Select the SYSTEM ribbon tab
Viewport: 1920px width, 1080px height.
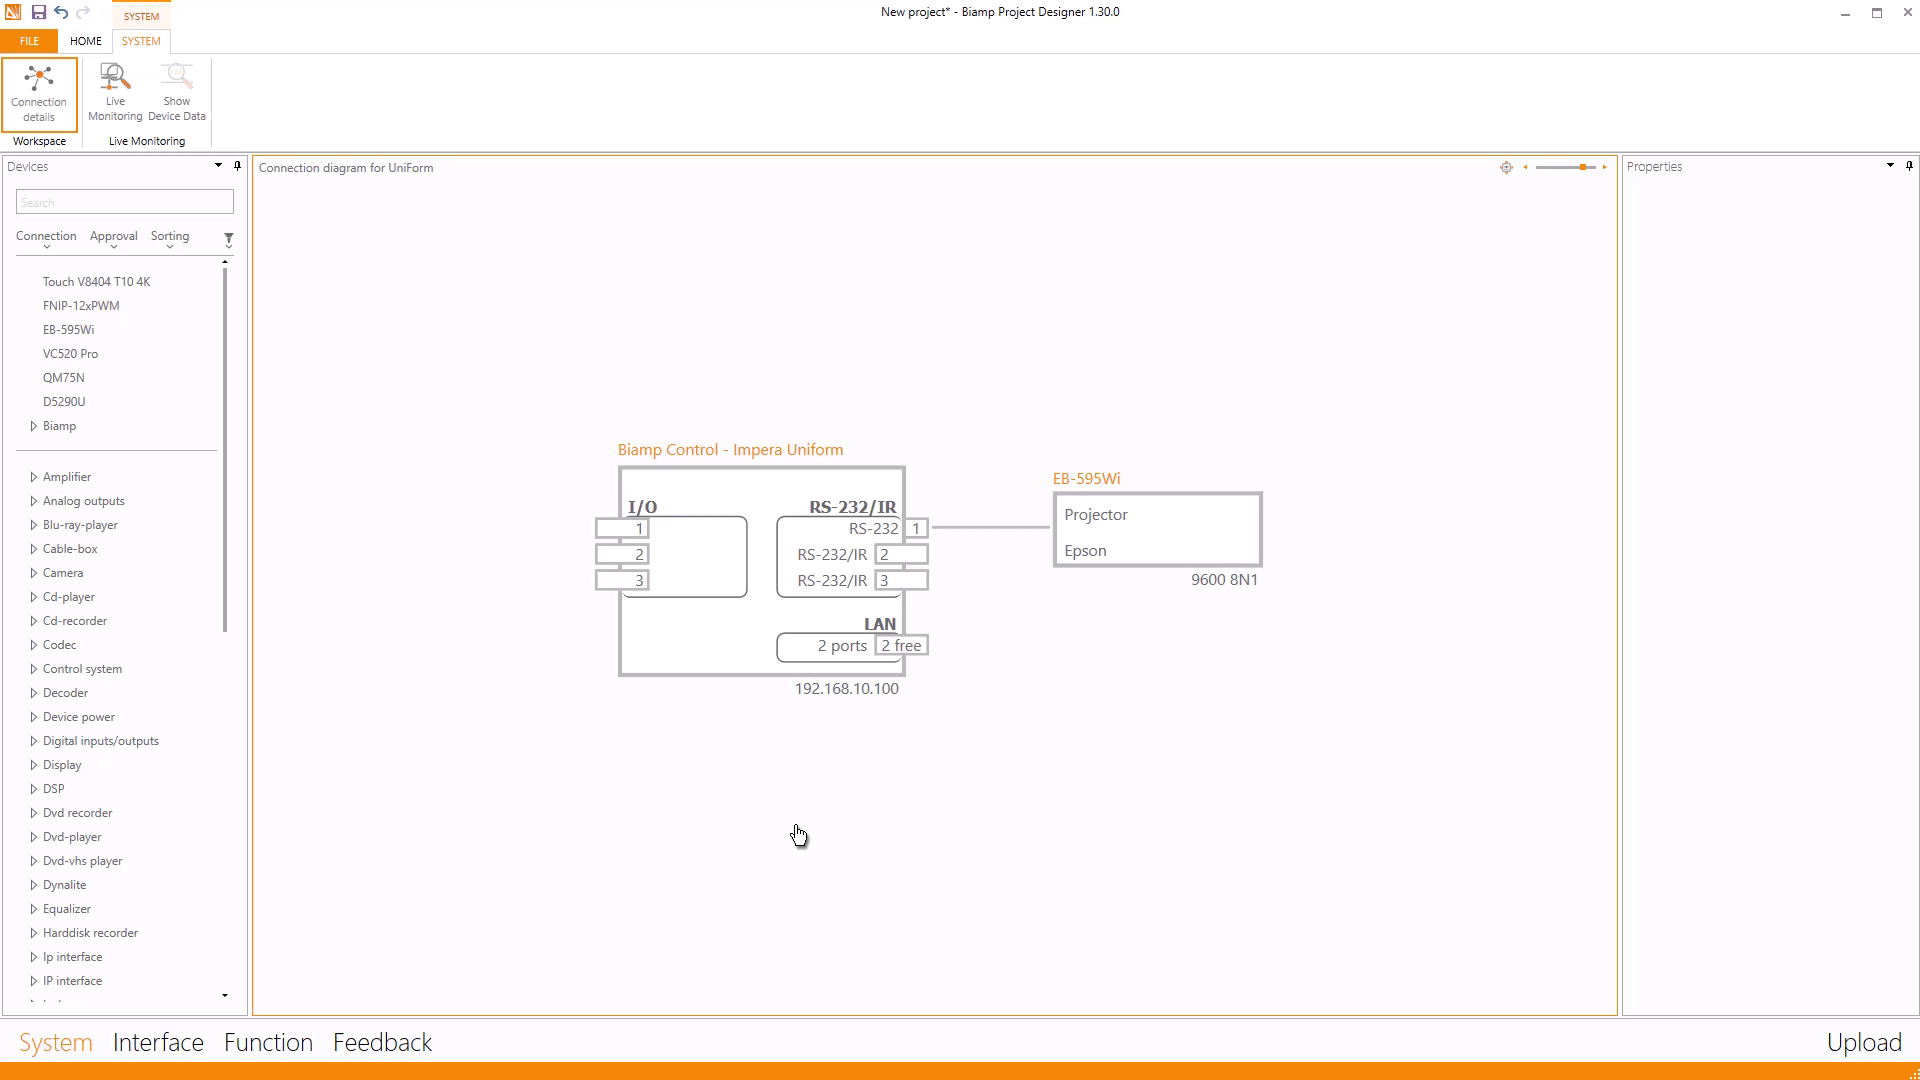point(141,41)
